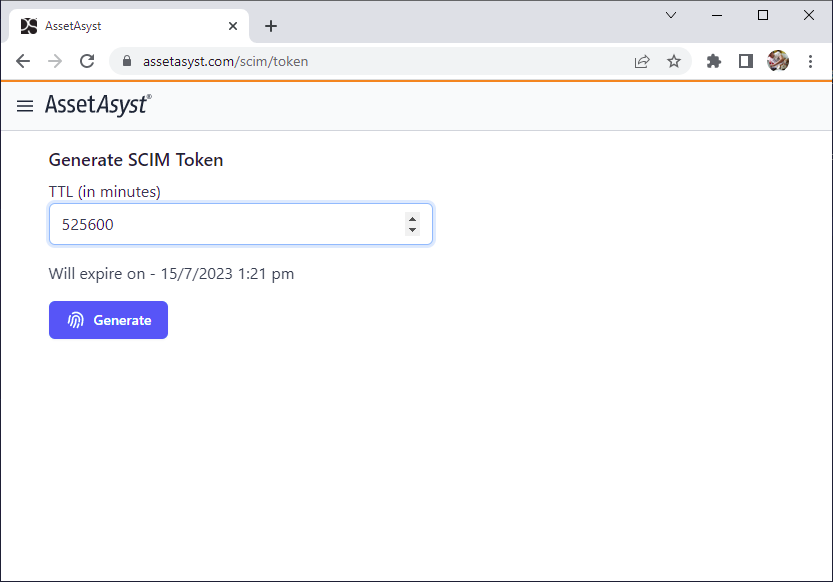This screenshot has height=582, width=833.
Task: Click the 'Will expire on' date text
Action: coord(171,274)
